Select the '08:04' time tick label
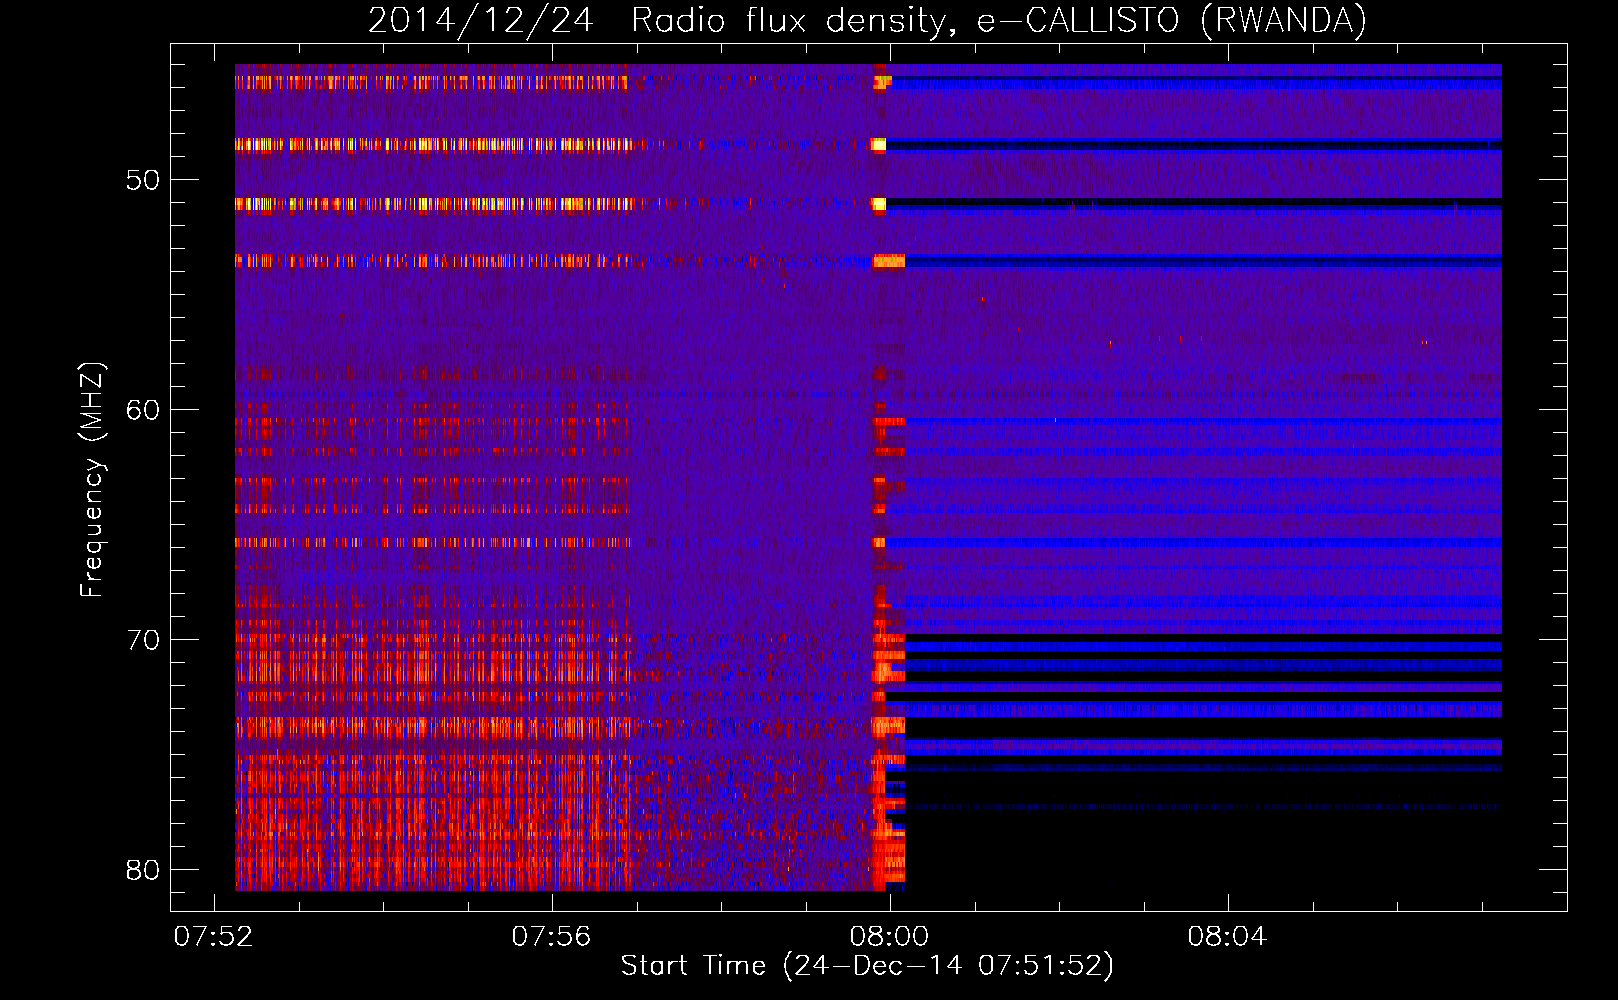 (x=1227, y=937)
